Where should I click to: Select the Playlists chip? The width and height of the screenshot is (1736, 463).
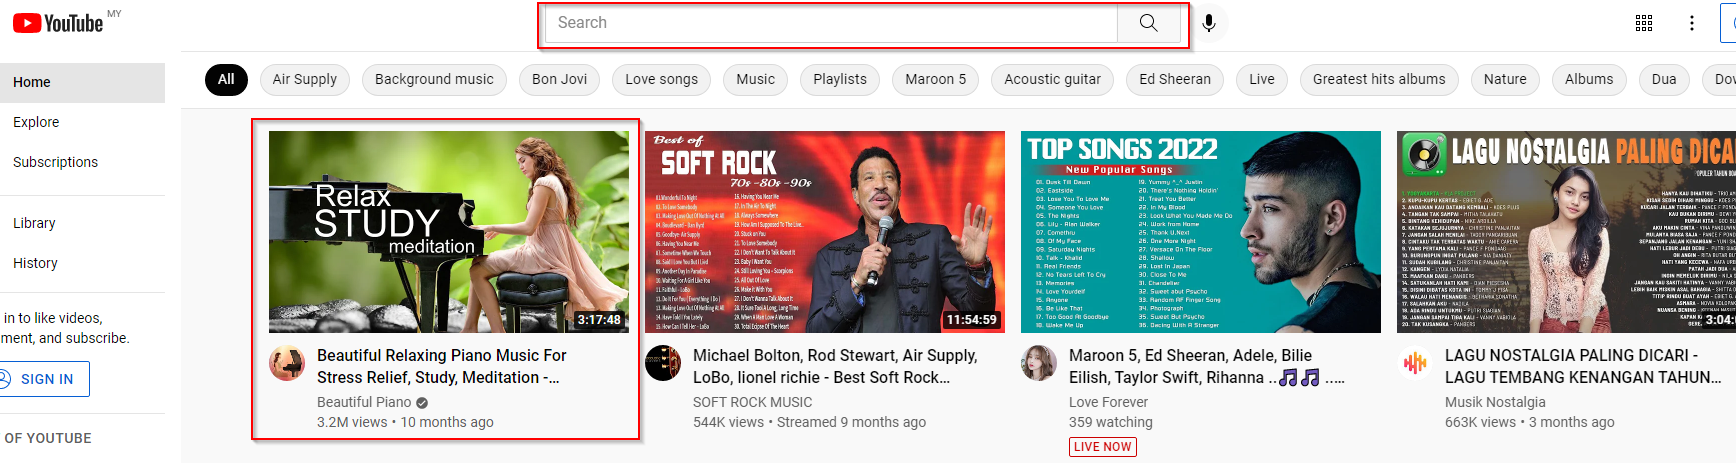click(x=840, y=79)
